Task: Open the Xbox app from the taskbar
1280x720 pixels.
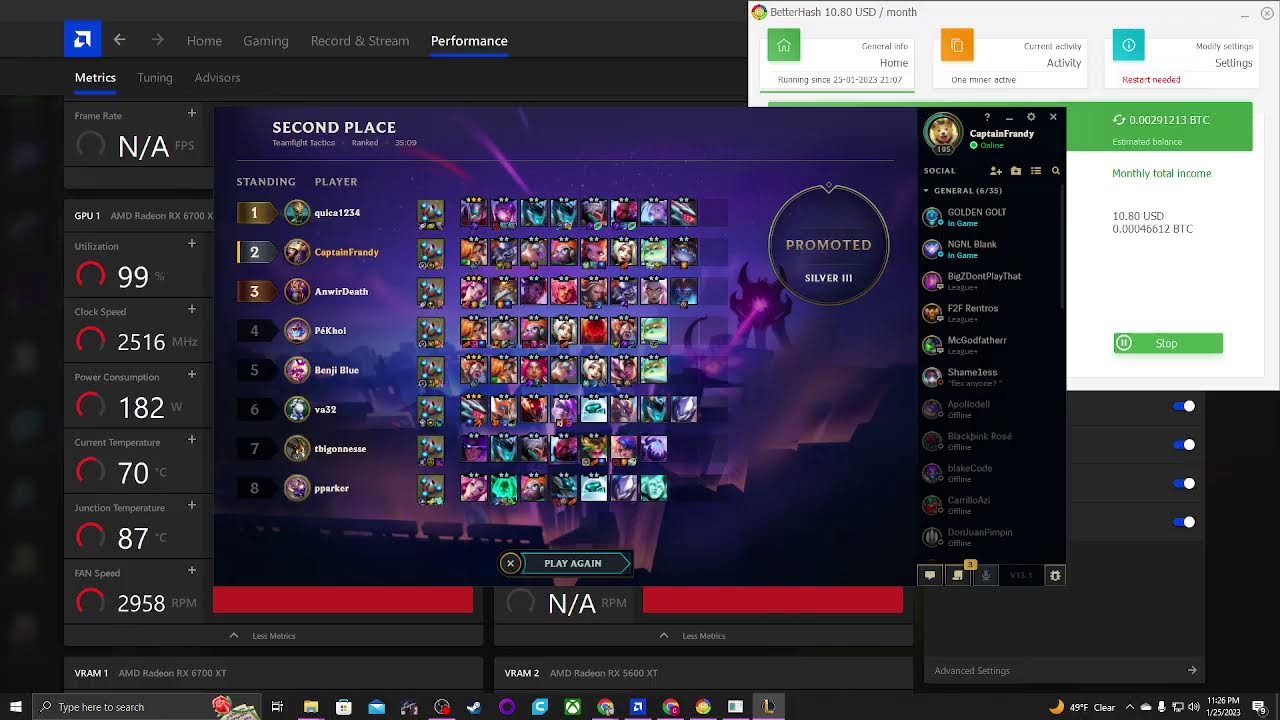Action: point(573,707)
